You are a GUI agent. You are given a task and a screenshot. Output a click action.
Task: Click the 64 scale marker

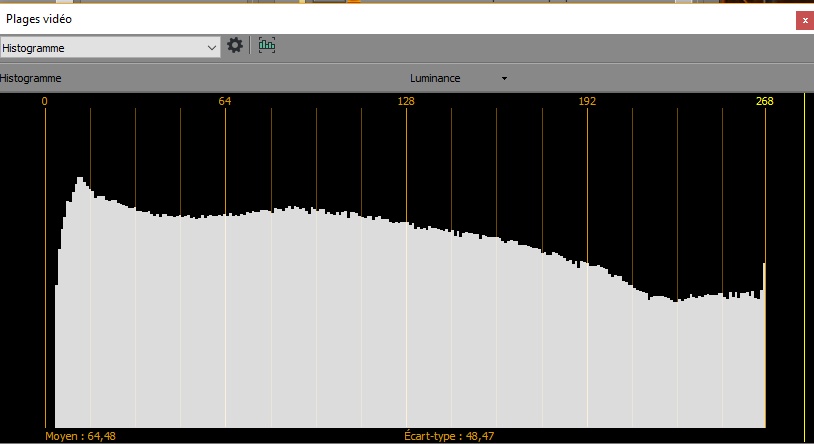pos(225,101)
